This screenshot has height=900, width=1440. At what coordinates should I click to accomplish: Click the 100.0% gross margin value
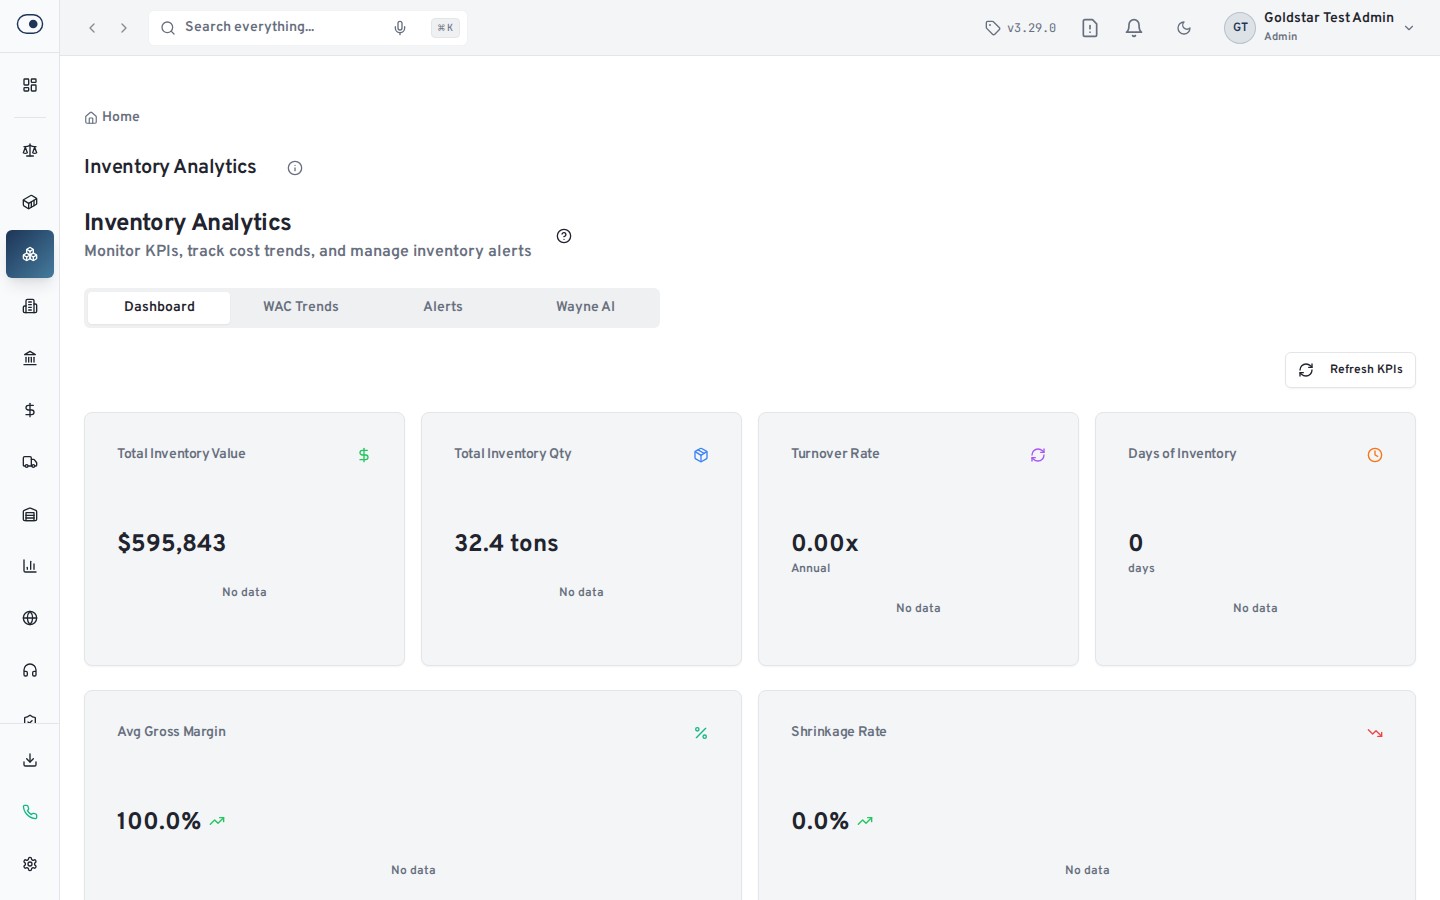159,821
